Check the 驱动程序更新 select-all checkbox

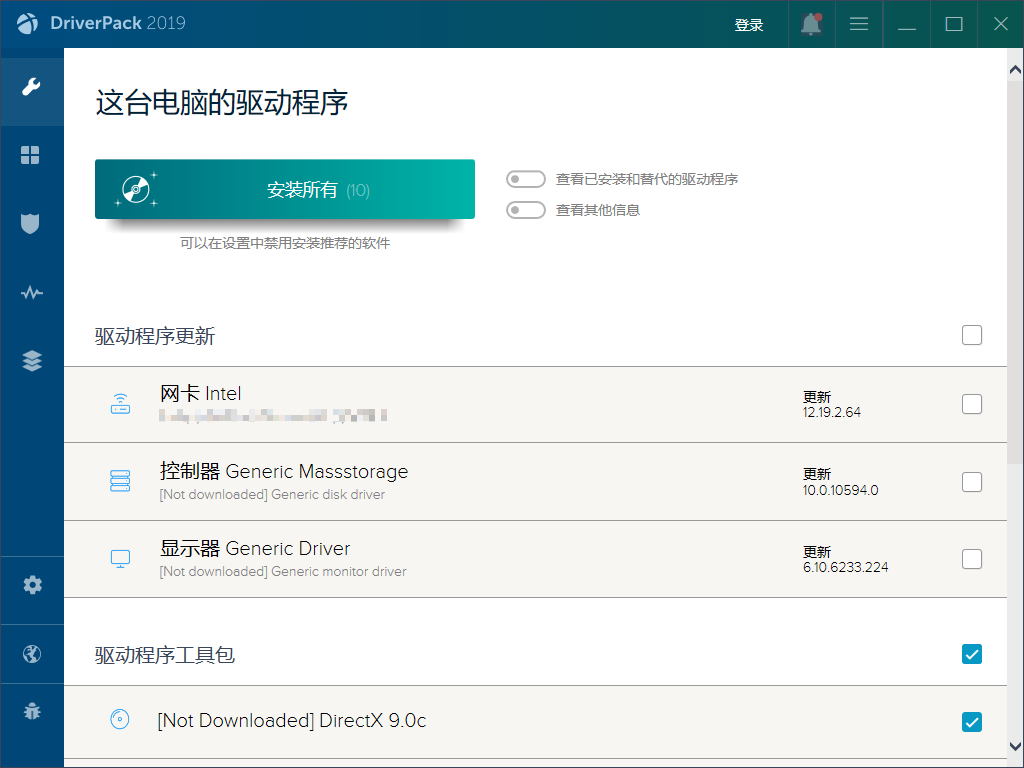[971, 335]
